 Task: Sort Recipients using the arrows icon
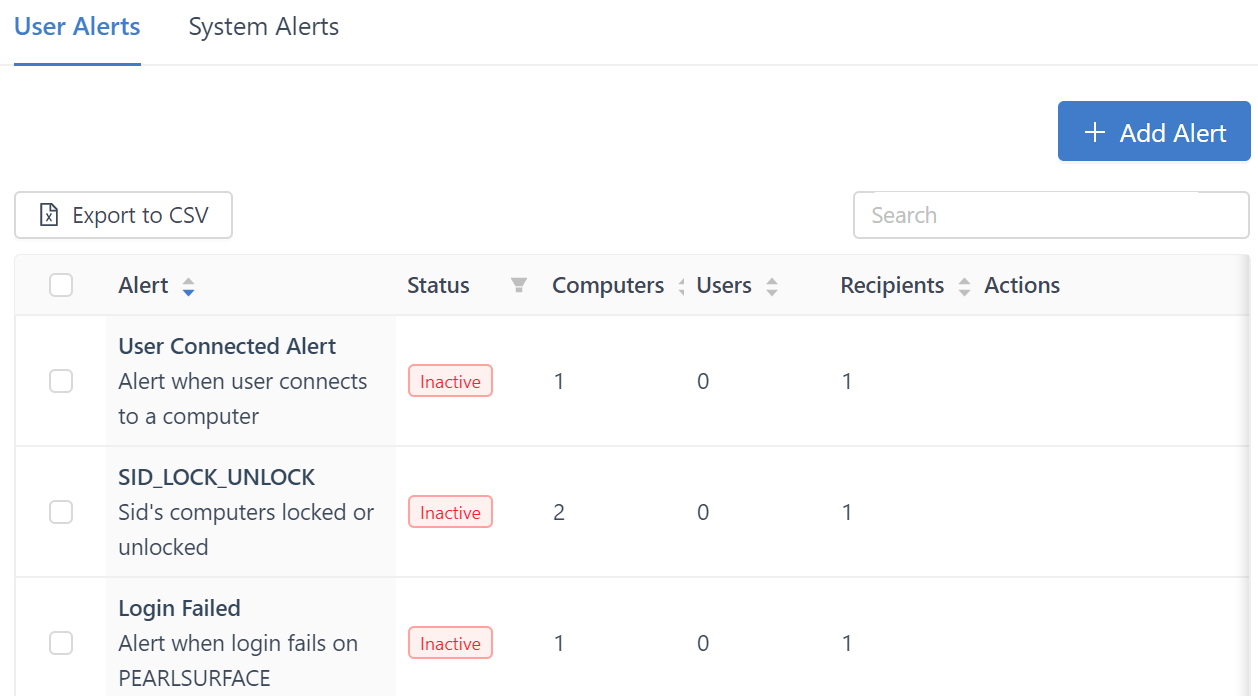[x=963, y=287]
